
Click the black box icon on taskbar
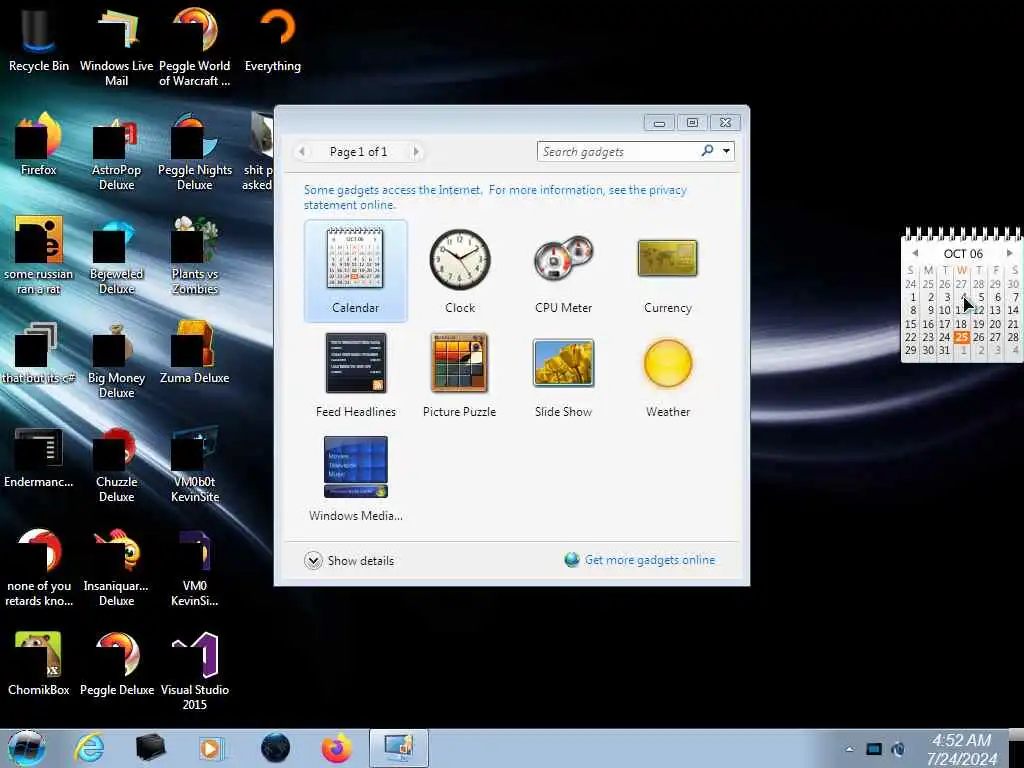click(150, 748)
